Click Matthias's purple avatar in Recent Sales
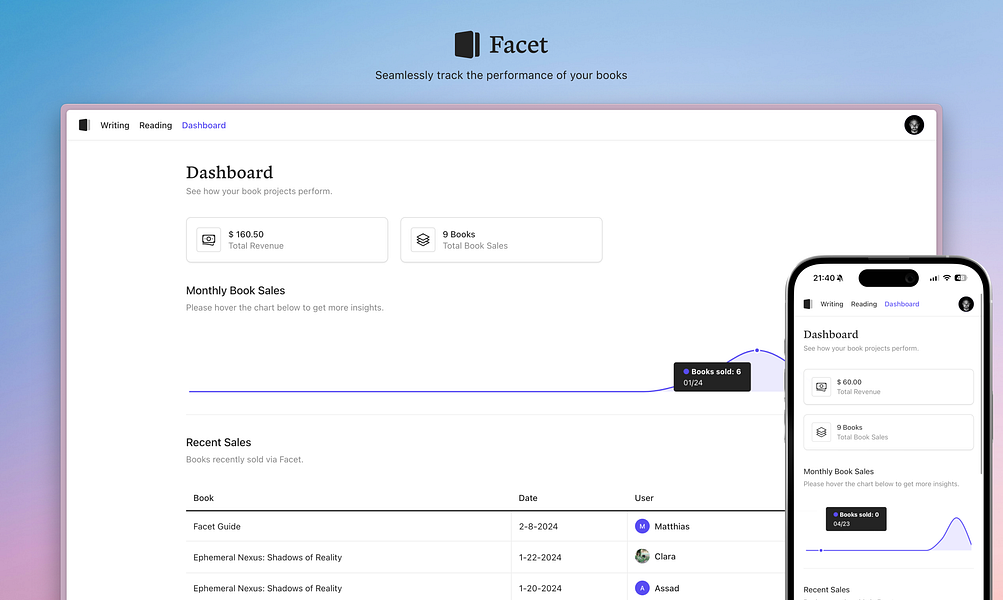Image resolution: width=1003 pixels, height=600 pixels. point(641,526)
